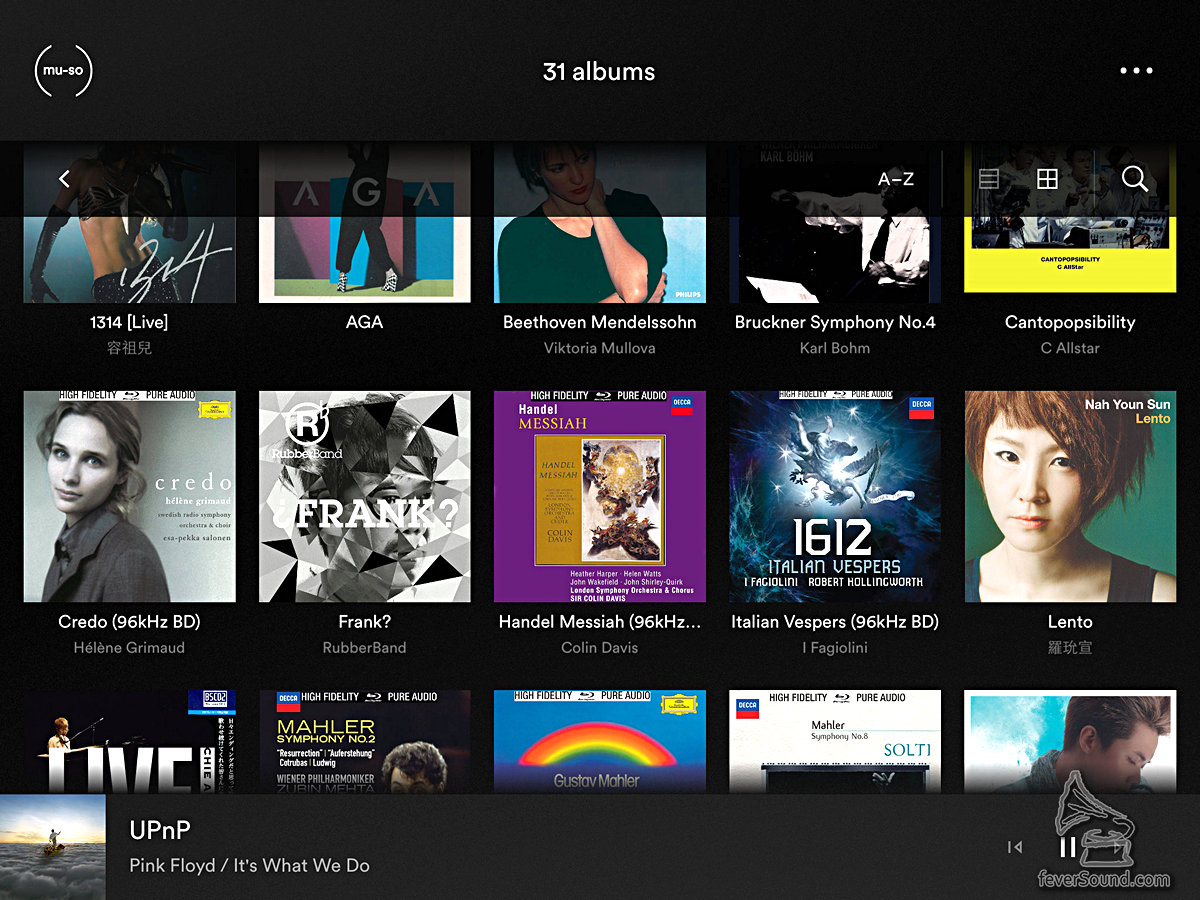The height and width of the screenshot is (900, 1200).
Task: Click artist name "Karl Bohm"
Action: (x=835, y=348)
